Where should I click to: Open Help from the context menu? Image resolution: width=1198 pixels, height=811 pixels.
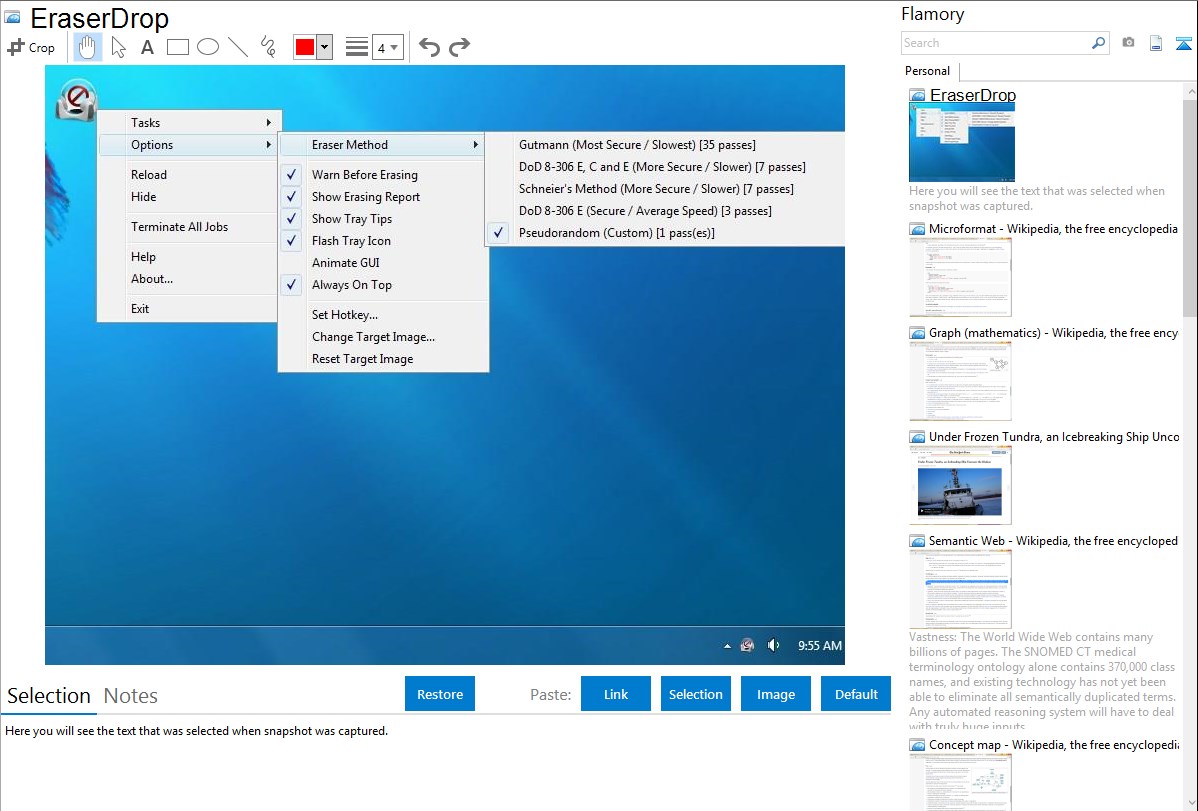tap(143, 257)
